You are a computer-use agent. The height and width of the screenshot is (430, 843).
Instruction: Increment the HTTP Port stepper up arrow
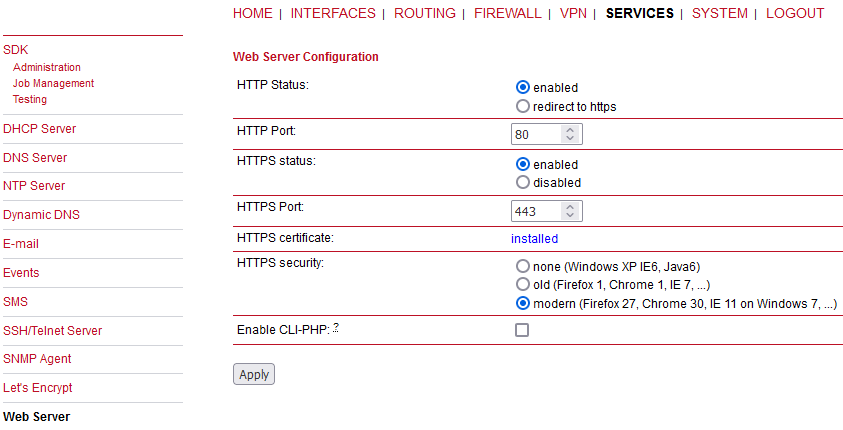(570, 130)
